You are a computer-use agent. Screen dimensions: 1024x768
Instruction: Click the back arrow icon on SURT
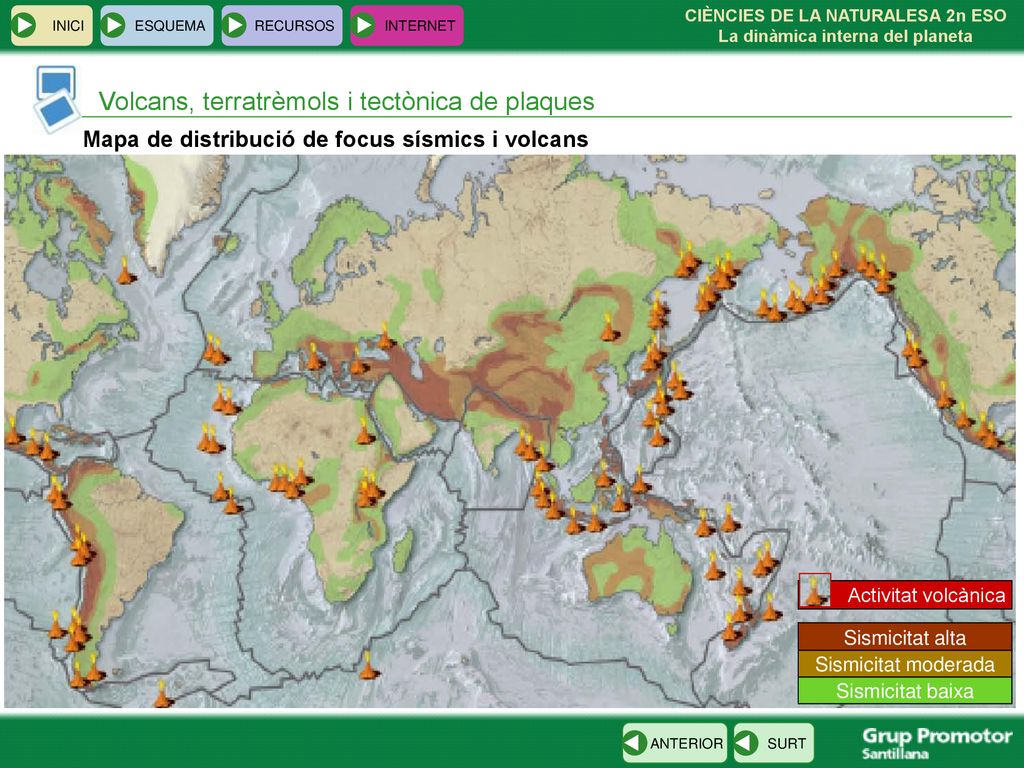[x=746, y=743]
